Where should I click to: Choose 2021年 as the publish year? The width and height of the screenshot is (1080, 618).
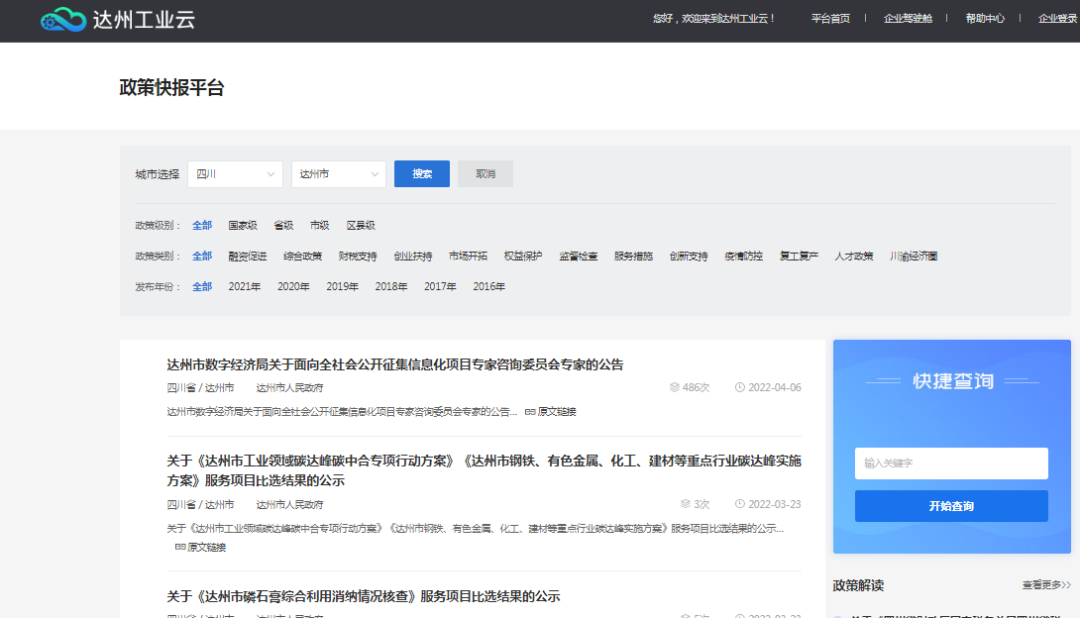coord(244,287)
